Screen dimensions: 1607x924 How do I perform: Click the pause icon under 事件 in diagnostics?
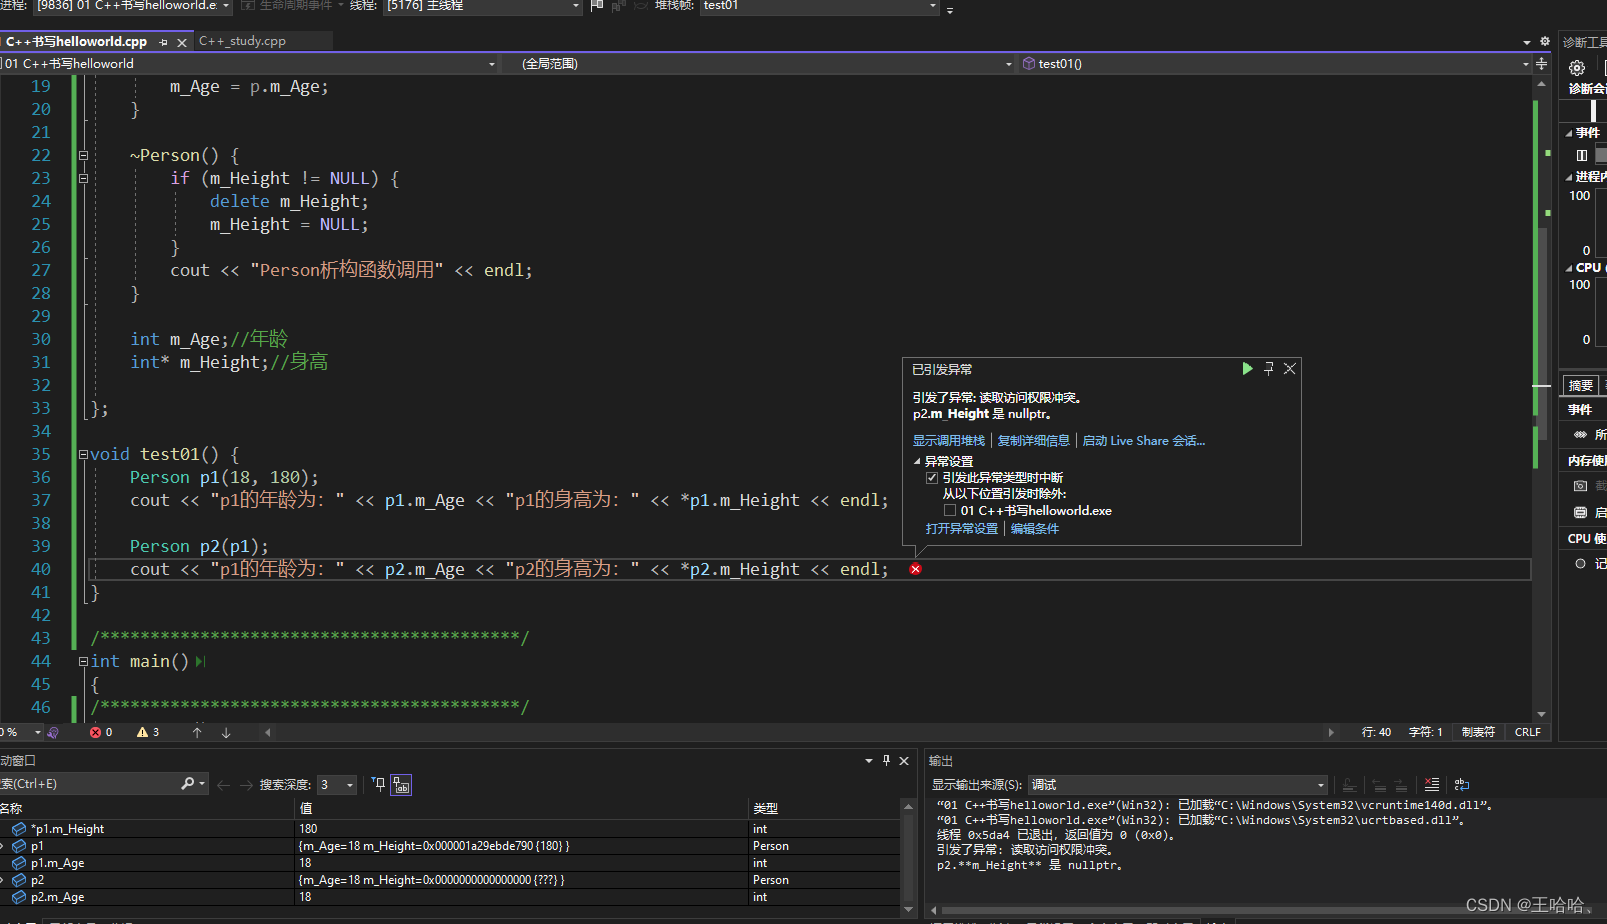(1582, 155)
